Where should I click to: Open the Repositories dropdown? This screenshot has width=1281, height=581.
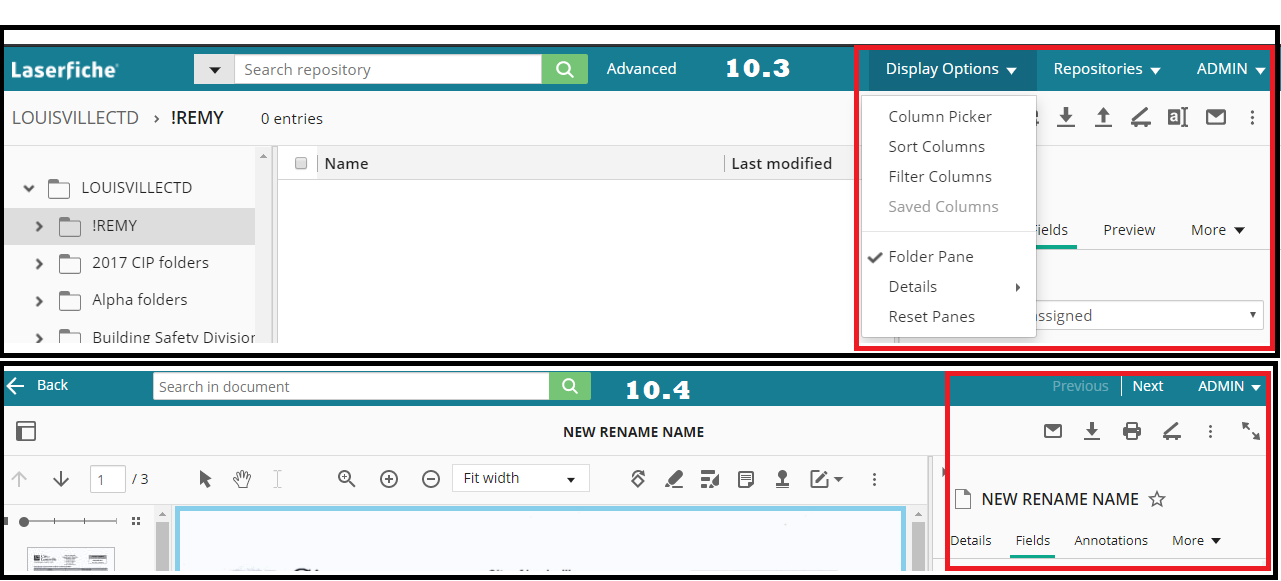(1107, 69)
